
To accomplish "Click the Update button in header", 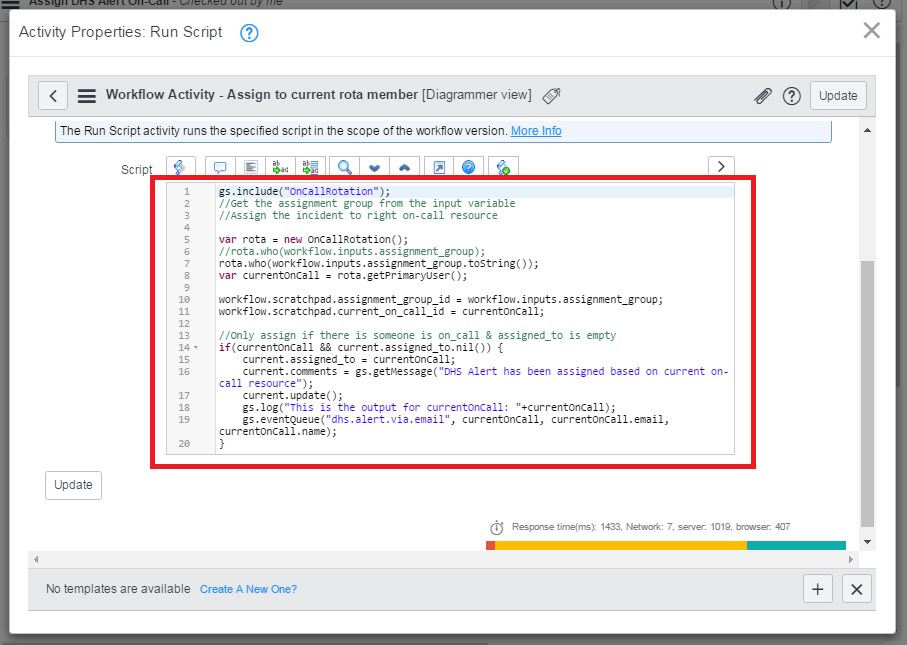I will click(x=838, y=95).
